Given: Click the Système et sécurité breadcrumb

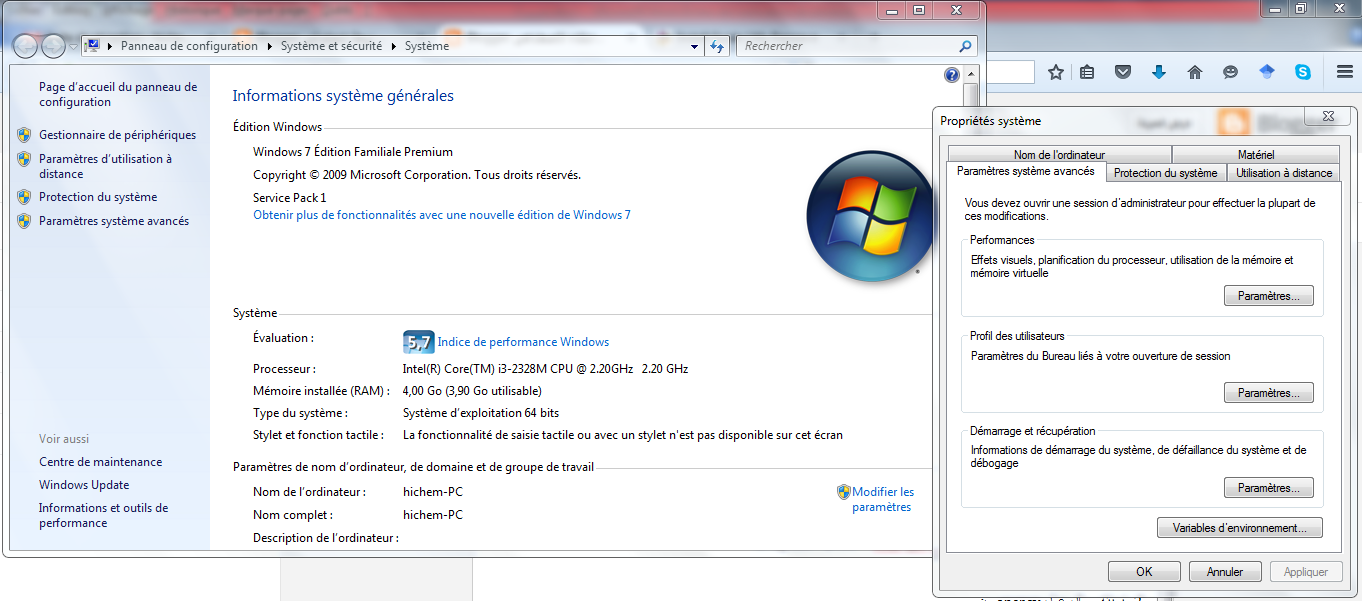Looking at the screenshot, I should 332,46.
